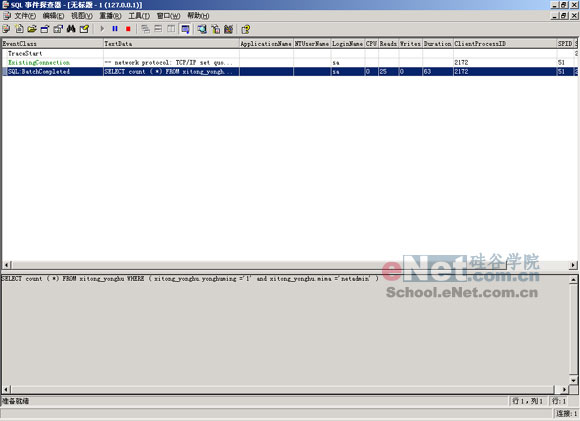Viewport: 580px width, 421px height.
Task: Open the 文件(F) menu
Action: pos(25,16)
